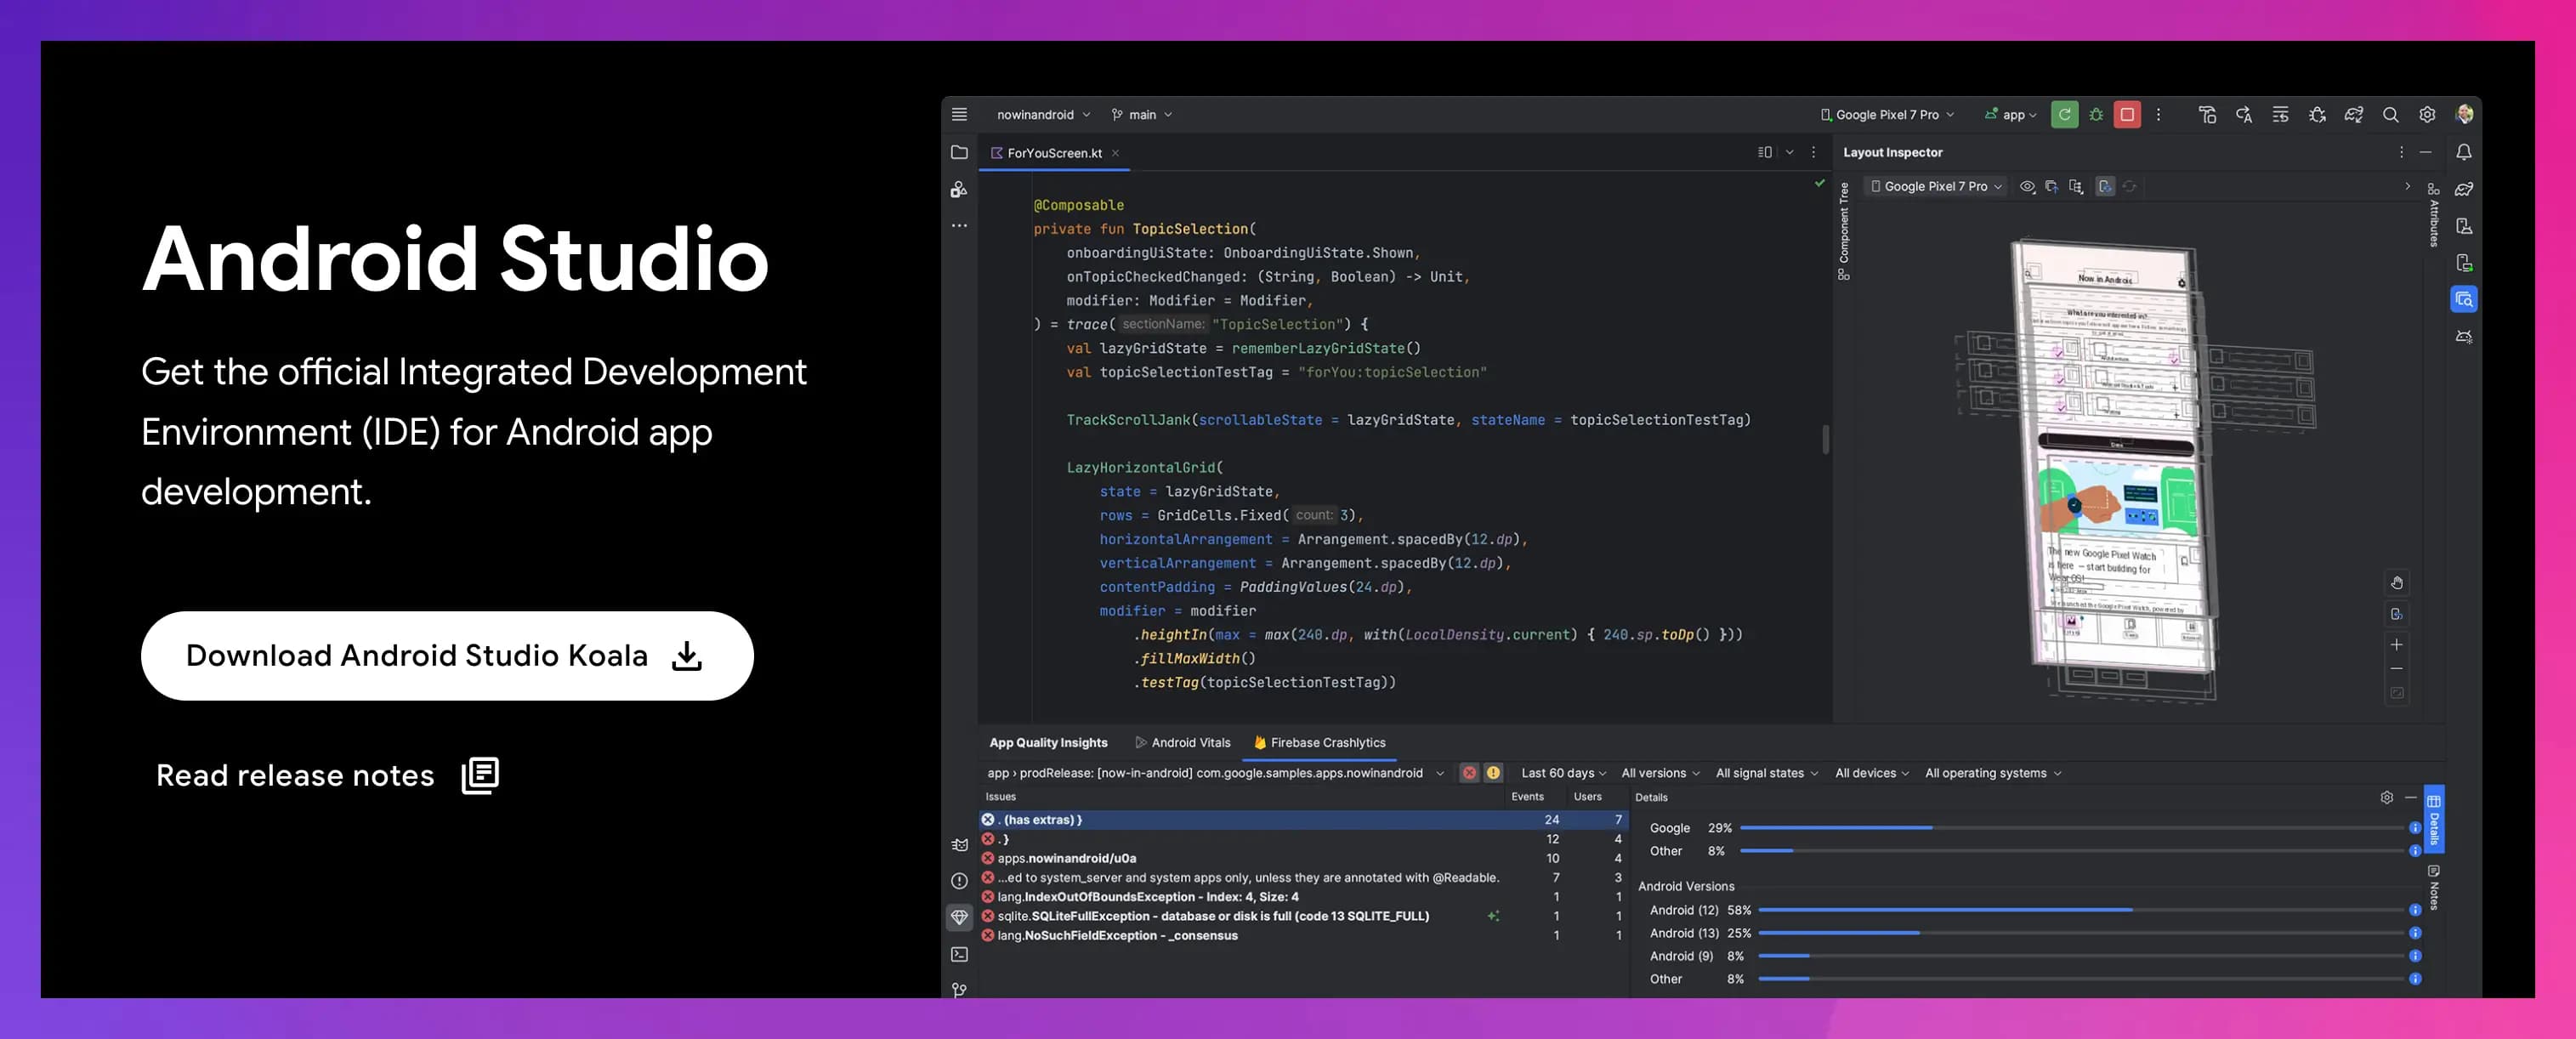Select the '(has extras) }' issue row
The height and width of the screenshot is (1039, 2576).
point(1303,819)
